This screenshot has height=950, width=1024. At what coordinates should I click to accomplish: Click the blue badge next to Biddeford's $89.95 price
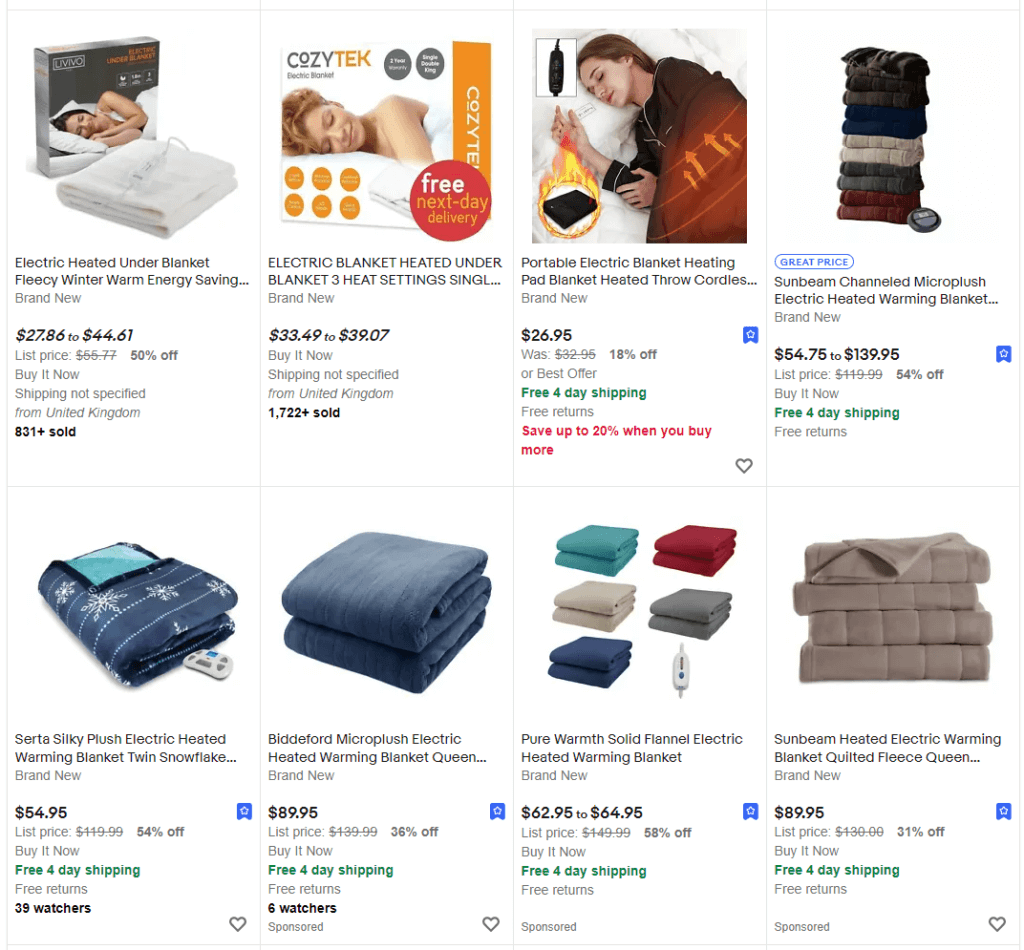point(497,812)
